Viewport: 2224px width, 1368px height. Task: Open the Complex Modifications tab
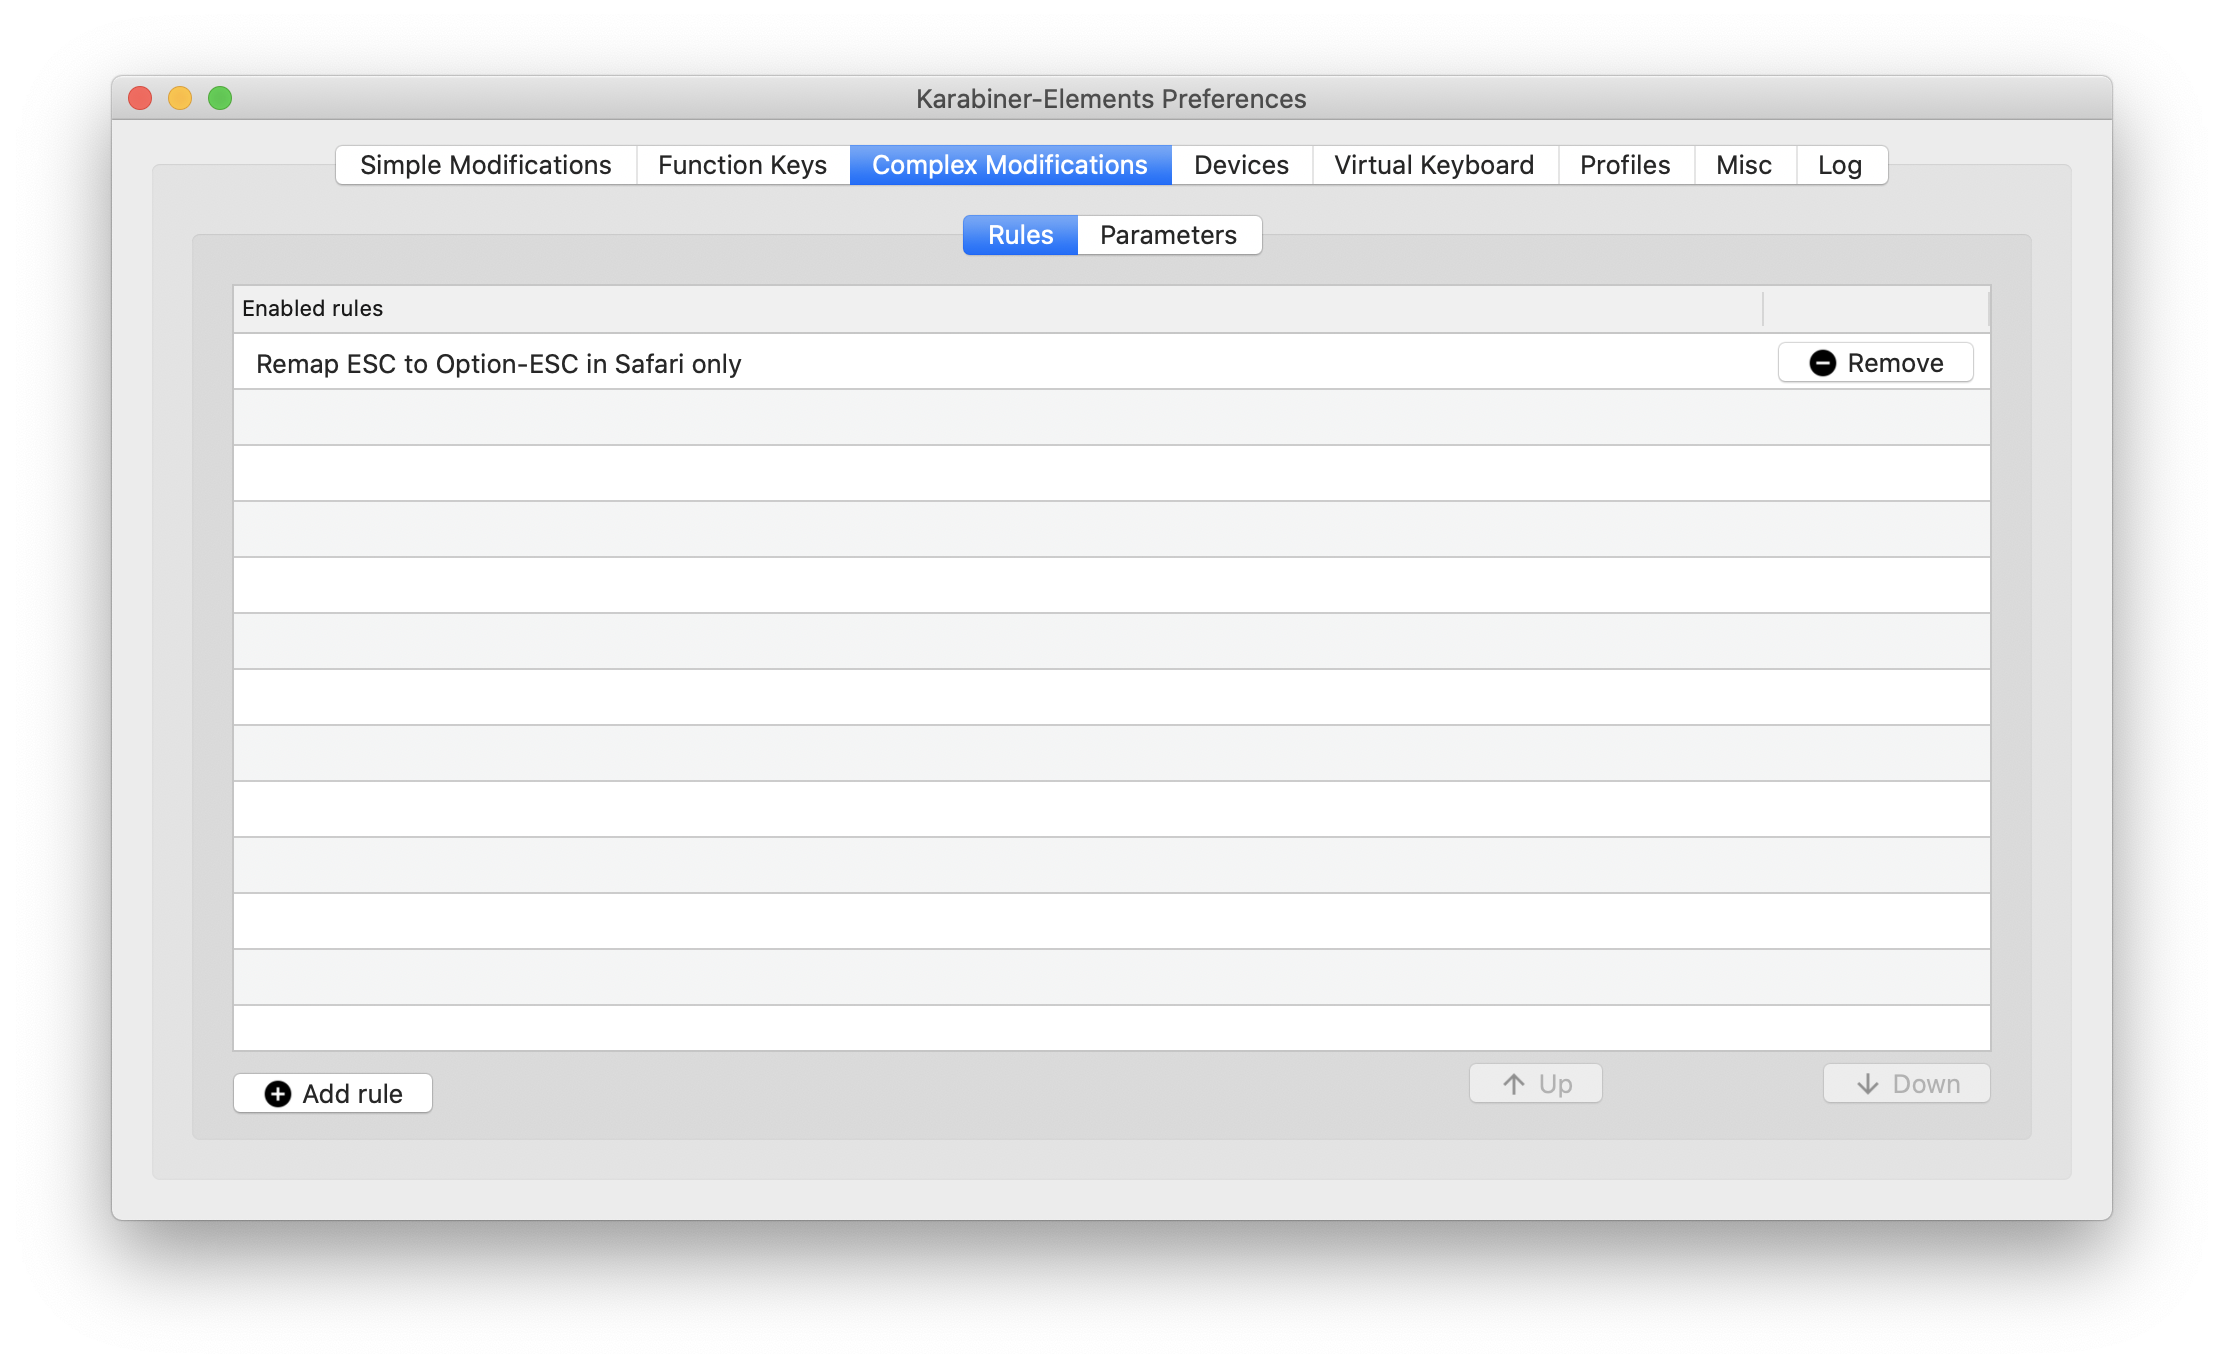click(x=1009, y=164)
